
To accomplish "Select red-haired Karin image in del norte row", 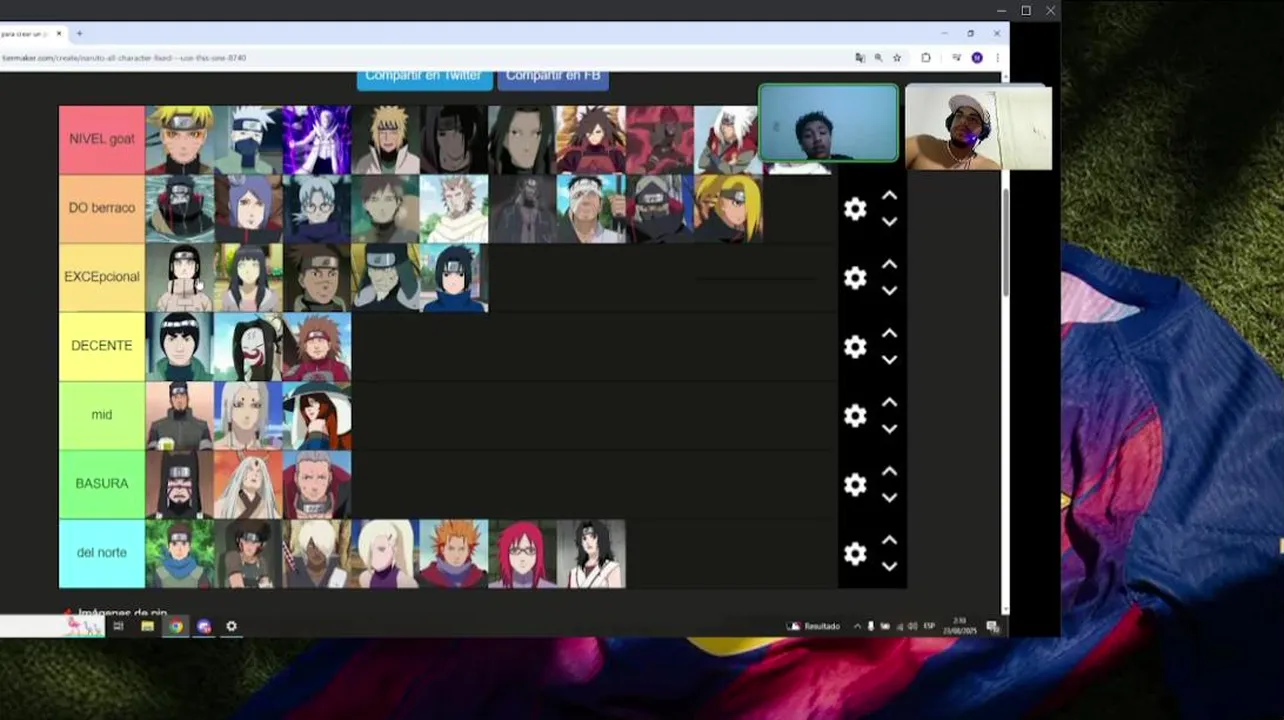I will [x=522, y=554].
